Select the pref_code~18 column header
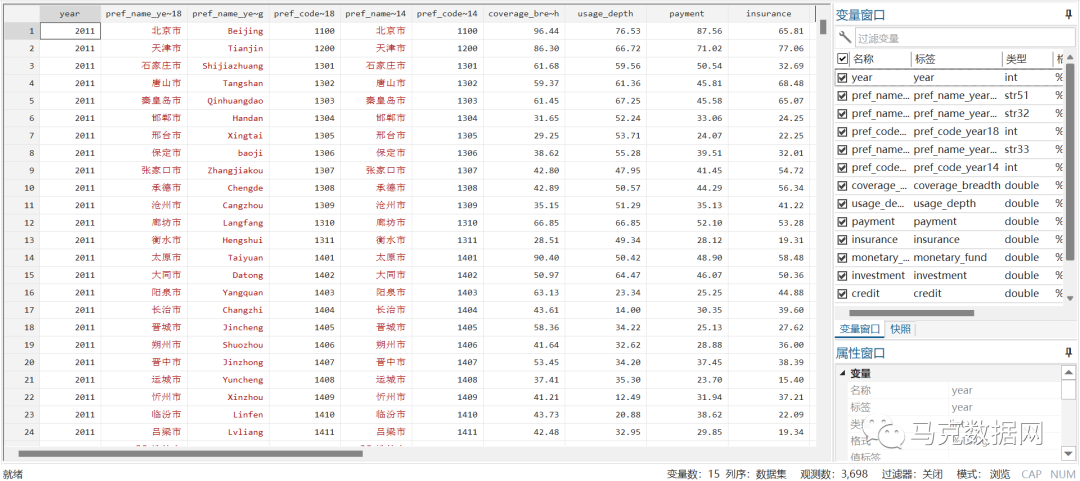 pyautogui.click(x=304, y=14)
